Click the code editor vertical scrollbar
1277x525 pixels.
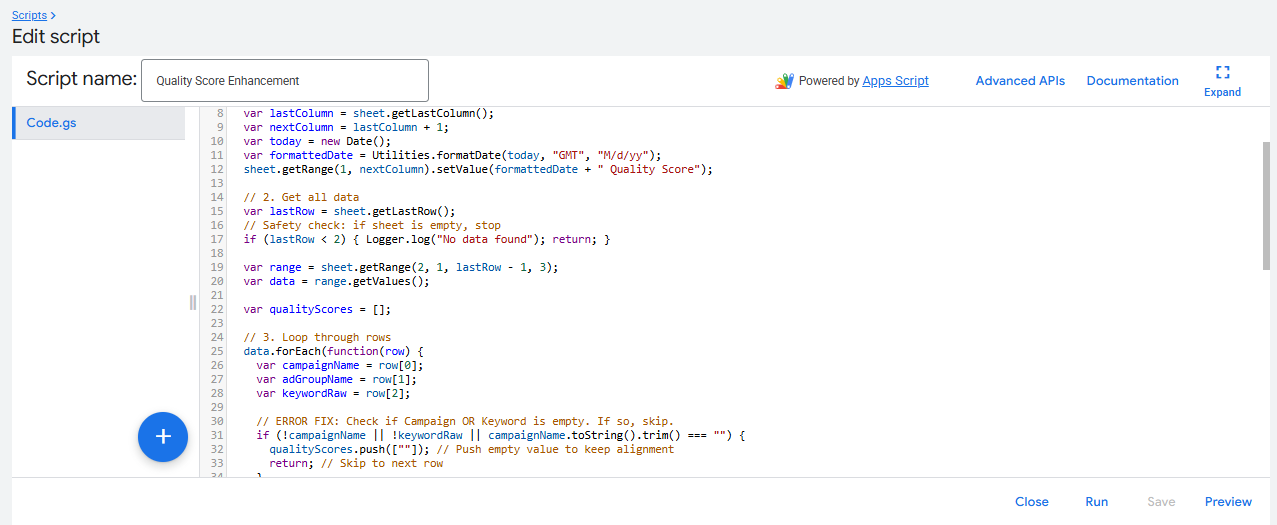tap(1266, 205)
